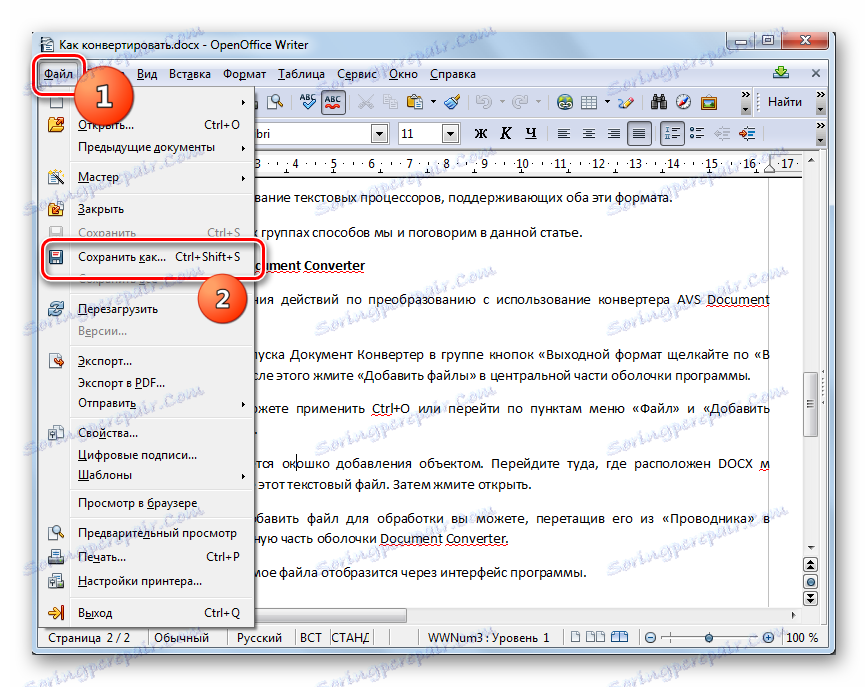Click the Undo arrow icon
This screenshot has height=687, width=868.
484,102
